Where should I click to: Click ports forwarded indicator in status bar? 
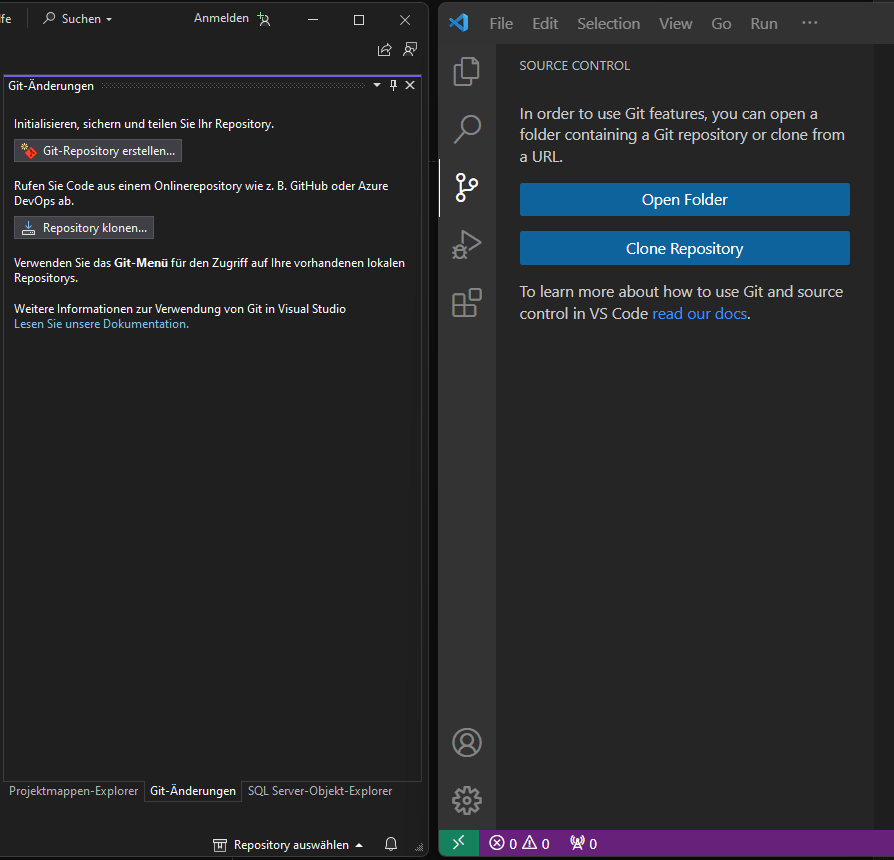click(583, 843)
